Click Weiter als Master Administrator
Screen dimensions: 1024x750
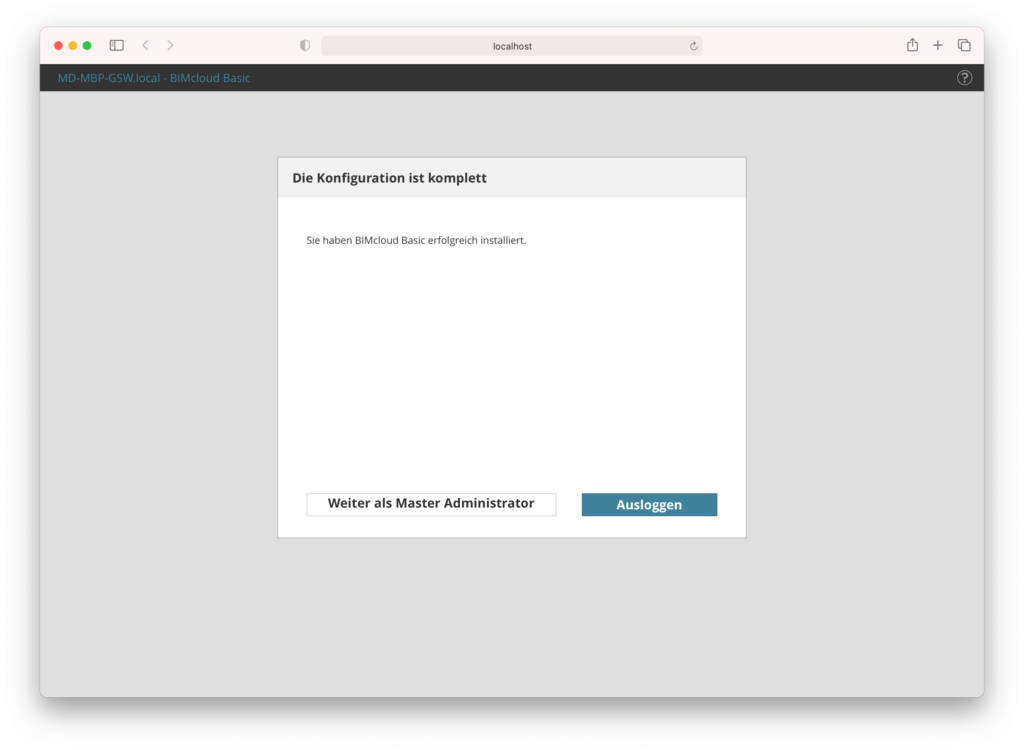431,504
